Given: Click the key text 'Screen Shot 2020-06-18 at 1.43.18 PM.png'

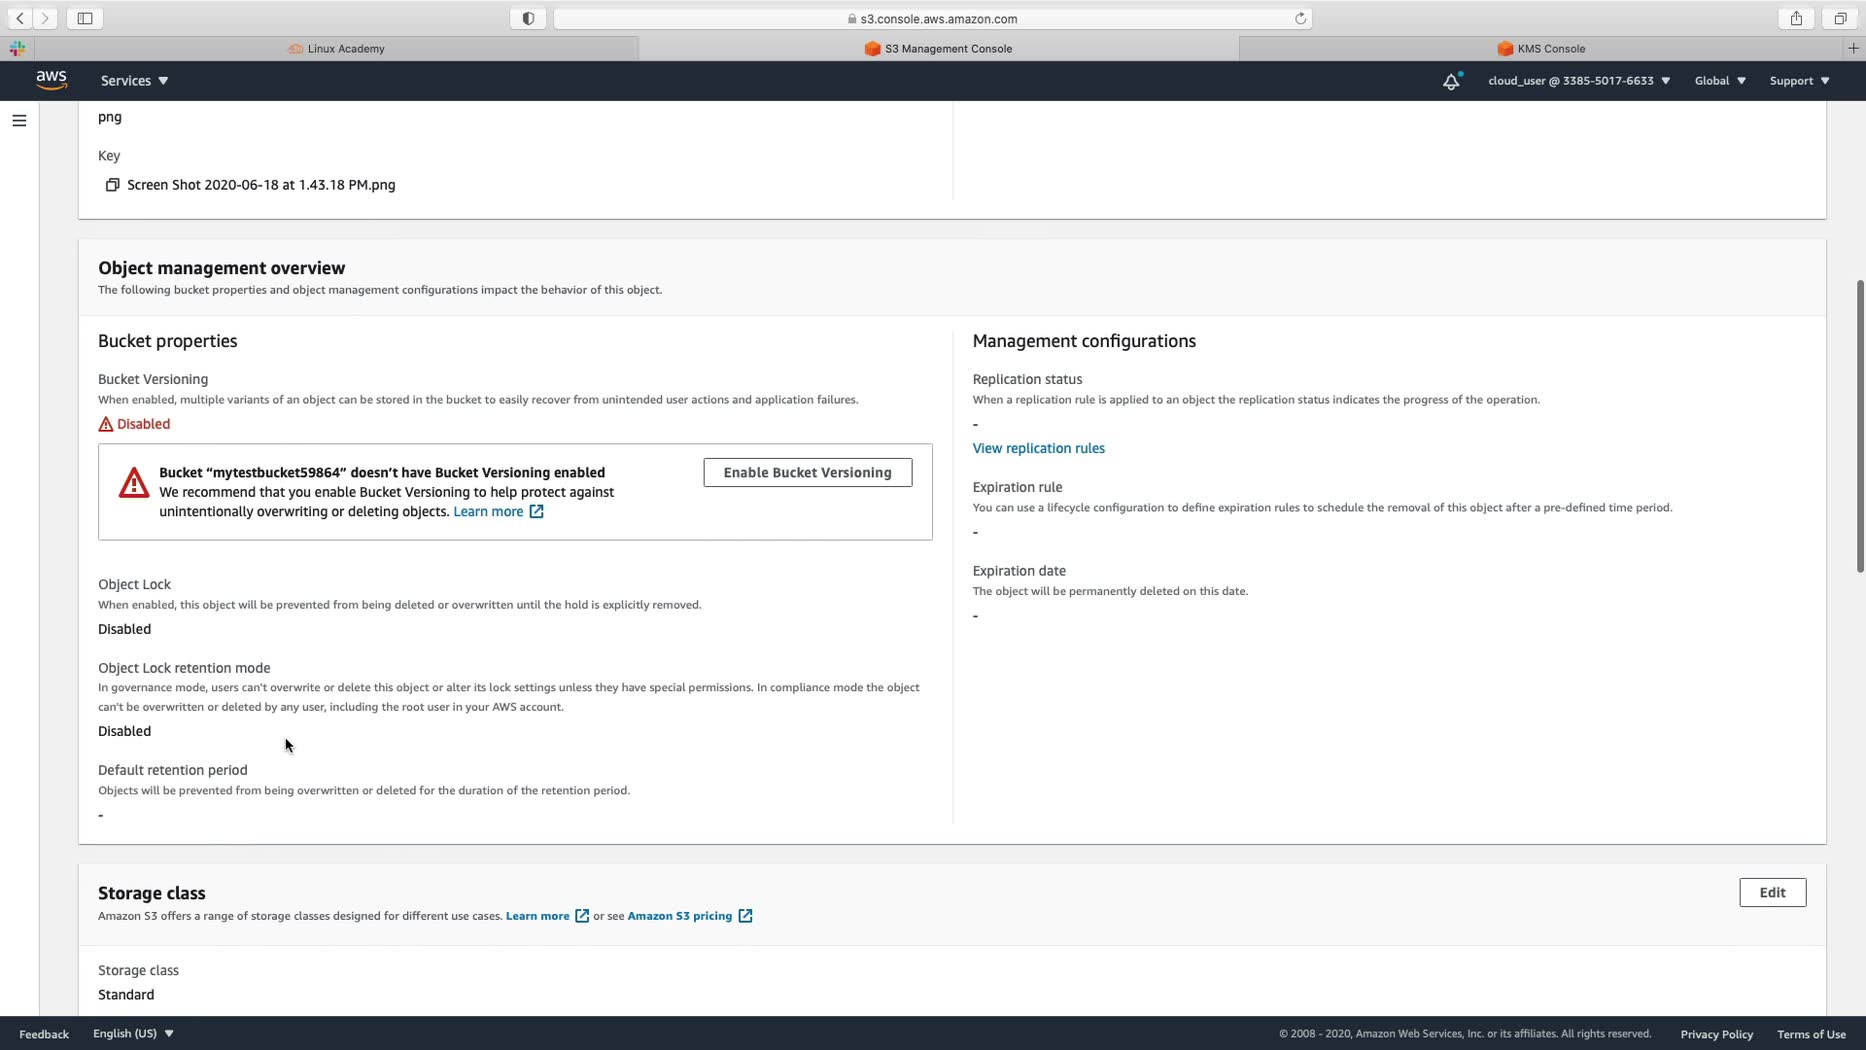Looking at the screenshot, I should (x=261, y=185).
